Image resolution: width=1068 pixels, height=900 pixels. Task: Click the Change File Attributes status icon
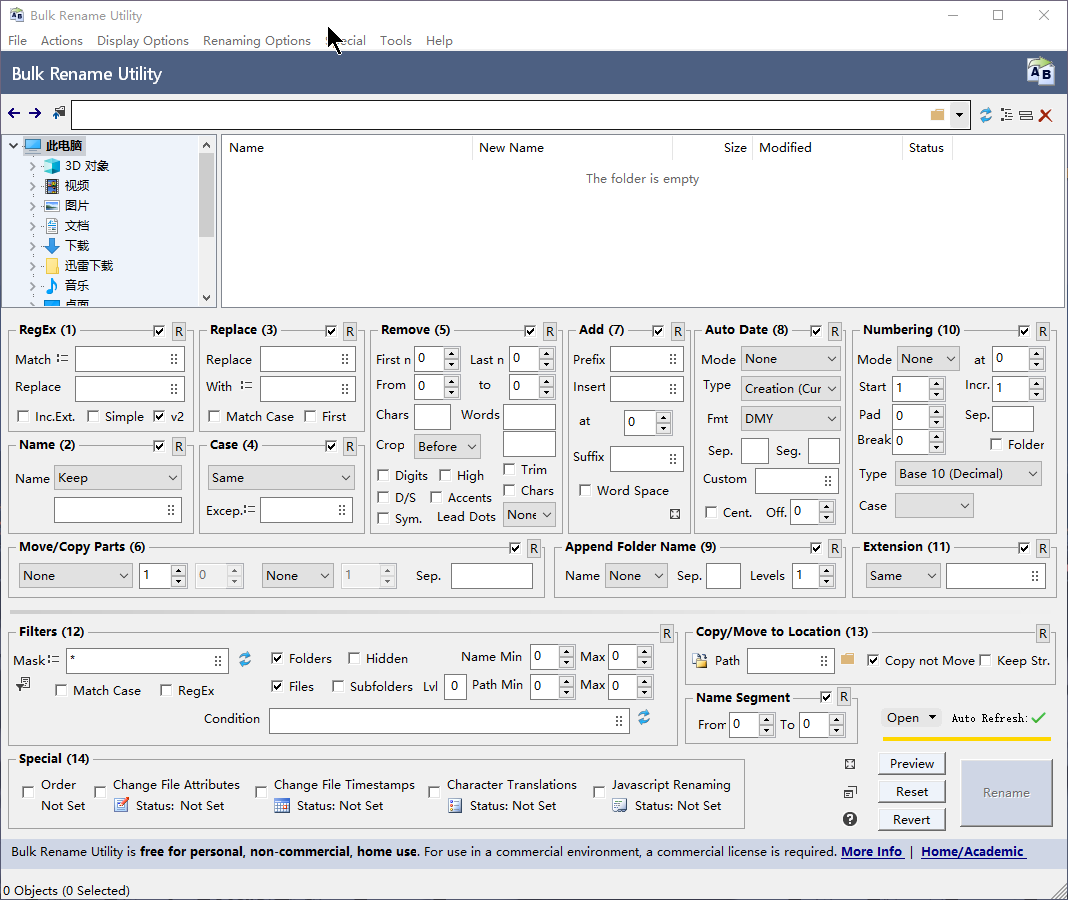coord(121,805)
